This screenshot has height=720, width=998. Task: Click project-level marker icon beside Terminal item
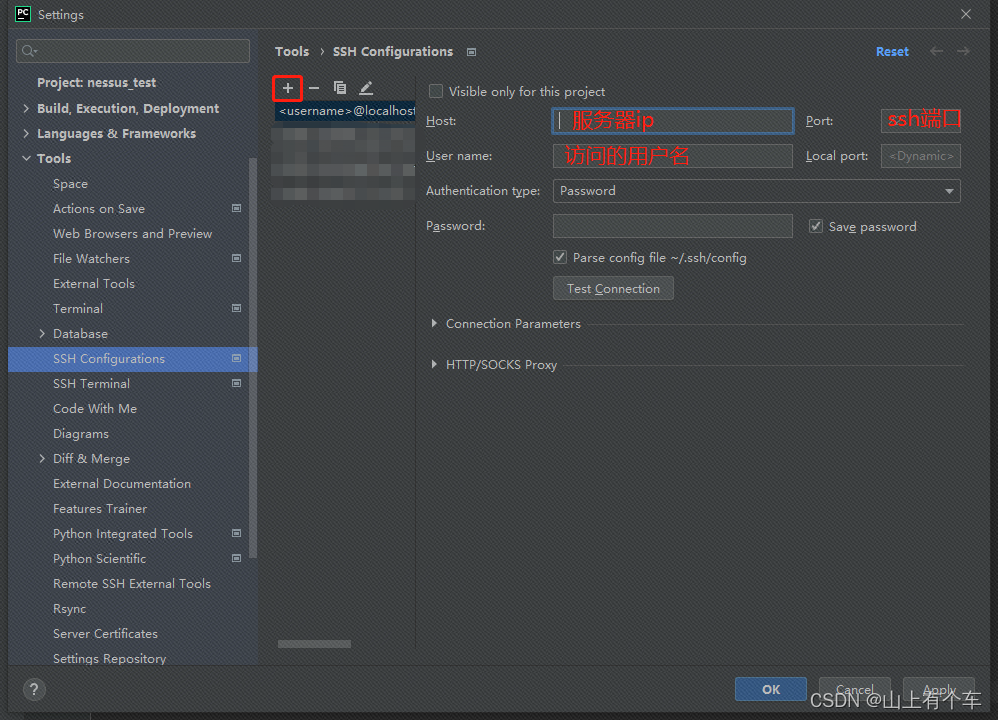(x=237, y=308)
